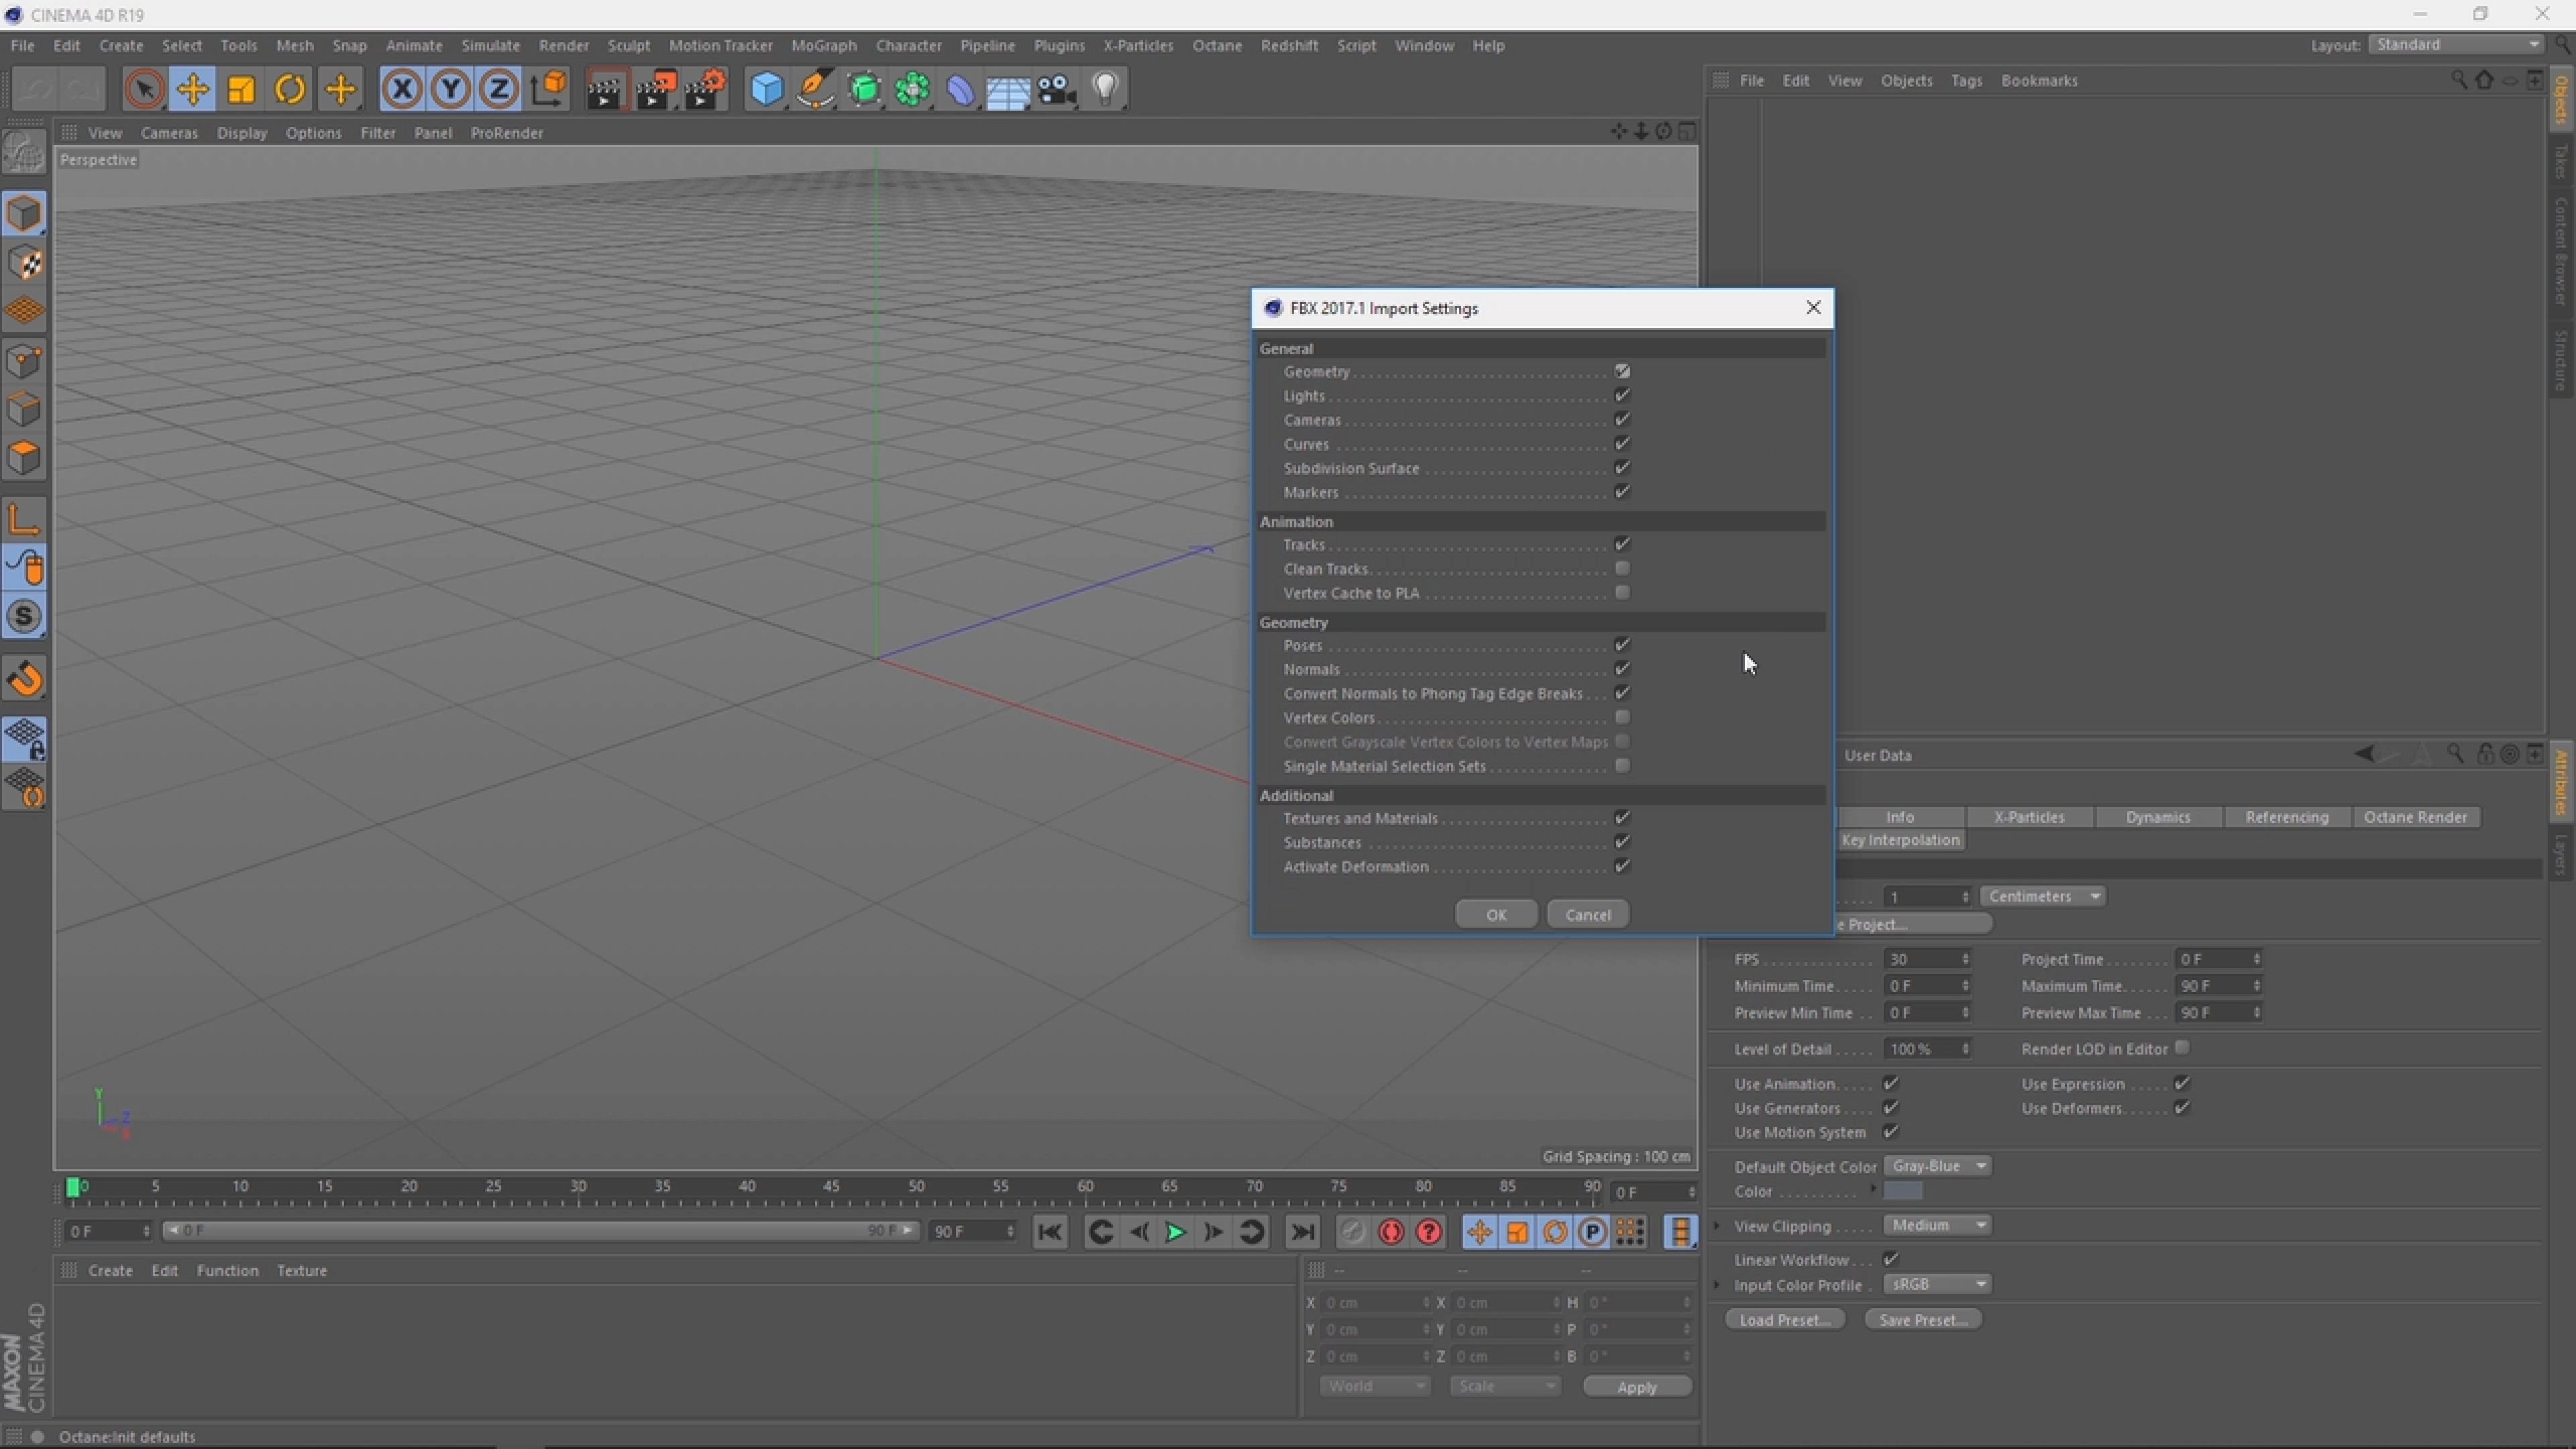The image size is (2576, 1449).
Task: Enable Clean Tracks checkbox
Action: 1622,568
